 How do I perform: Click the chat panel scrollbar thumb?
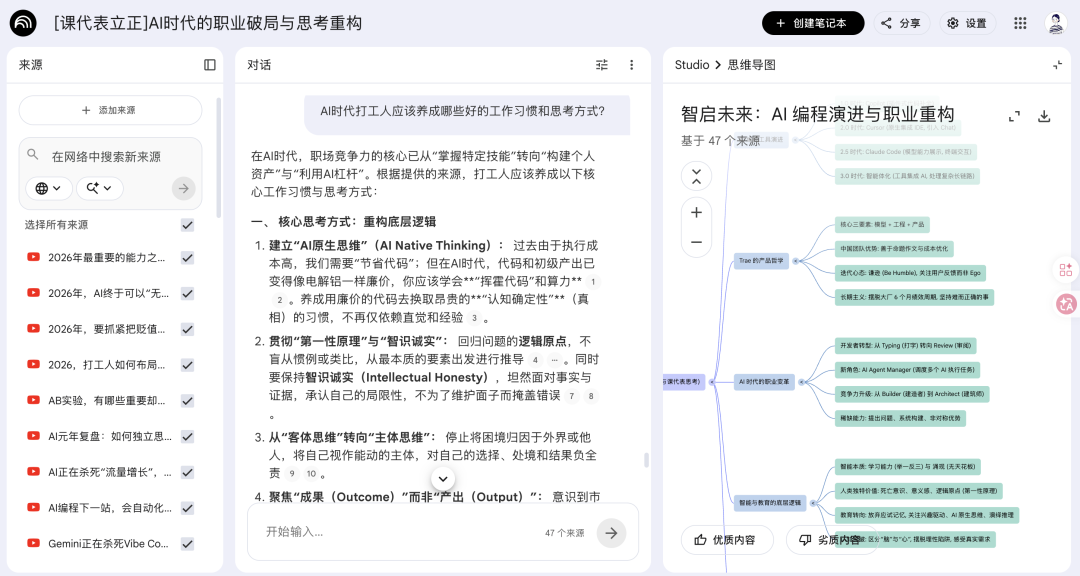click(646, 460)
